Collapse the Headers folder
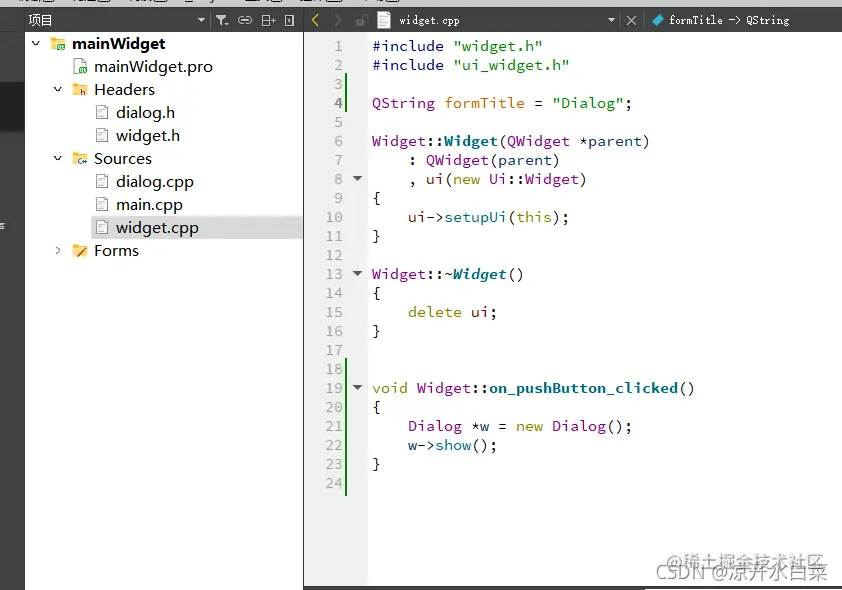Screen dimensions: 842x590 pyautogui.click(x=58, y=89)
